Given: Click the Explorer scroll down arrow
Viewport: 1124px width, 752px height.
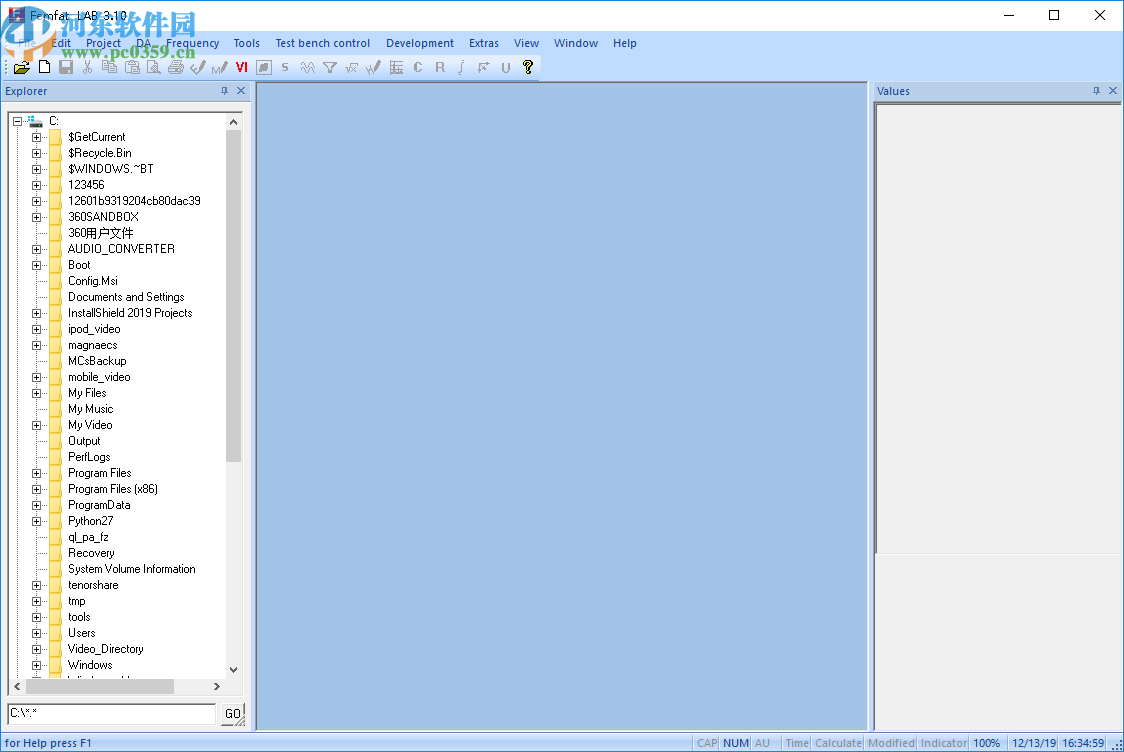Looking at the screenshot, I should point(233,670).
